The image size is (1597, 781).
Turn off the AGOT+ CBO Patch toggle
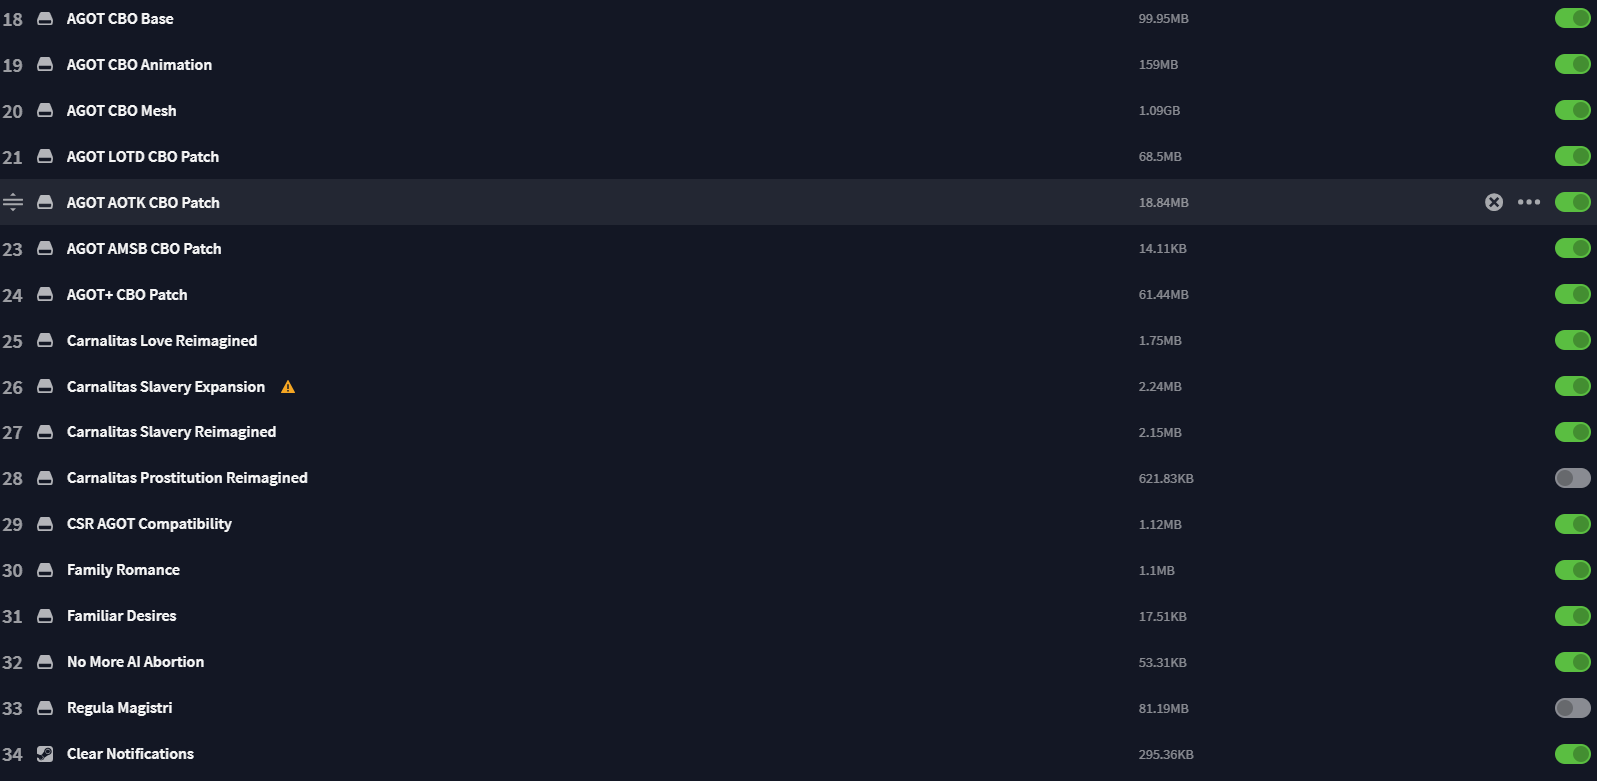[1573, 294]
